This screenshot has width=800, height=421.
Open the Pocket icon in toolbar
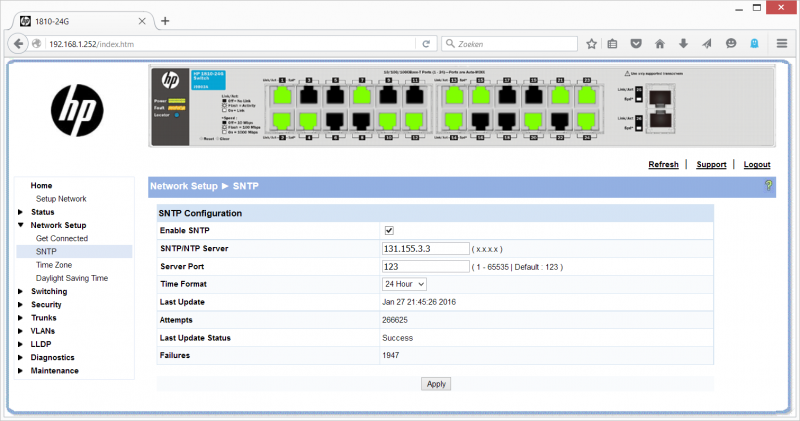(636, 44)
